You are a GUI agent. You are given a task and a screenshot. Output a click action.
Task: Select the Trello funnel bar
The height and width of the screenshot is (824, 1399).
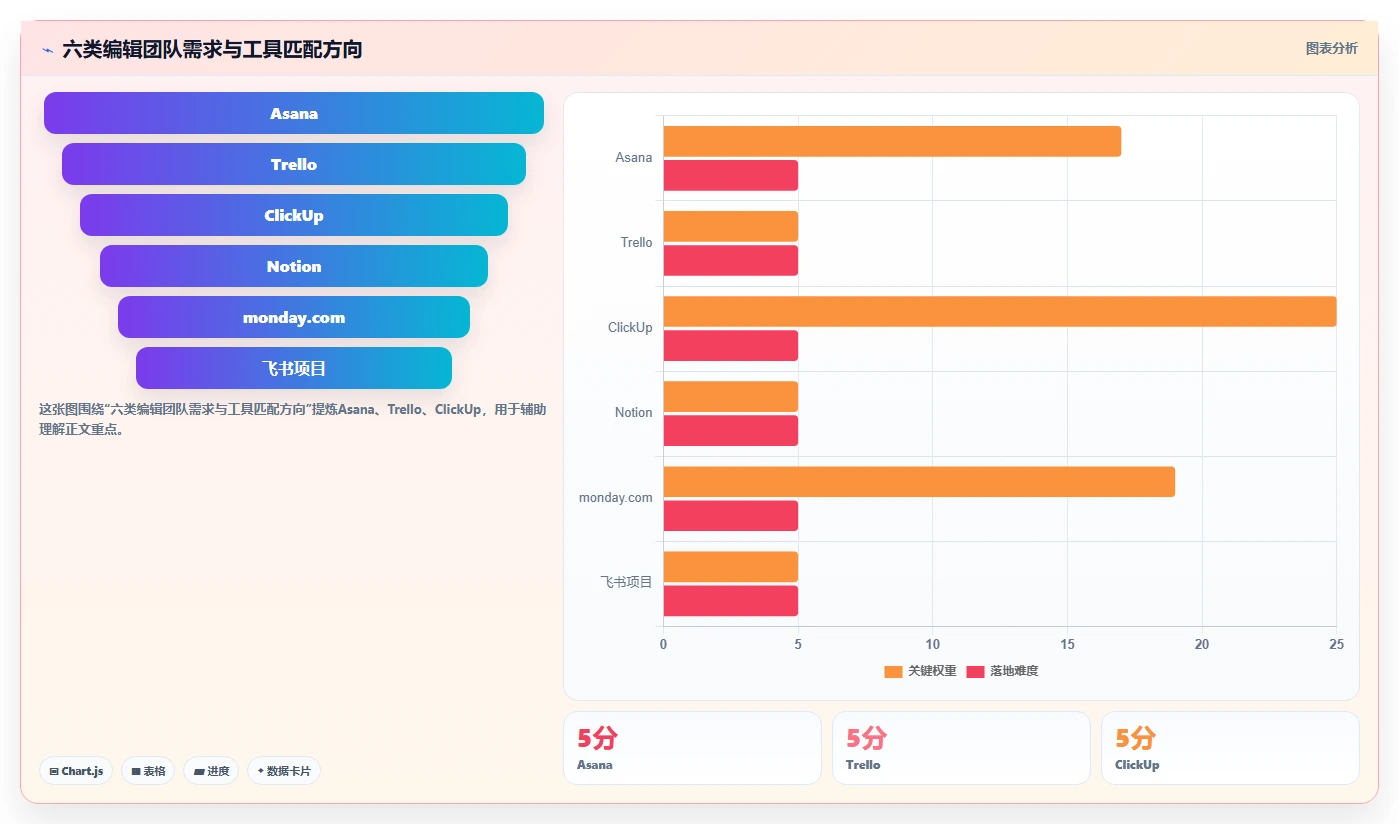[x=294, y=164]
